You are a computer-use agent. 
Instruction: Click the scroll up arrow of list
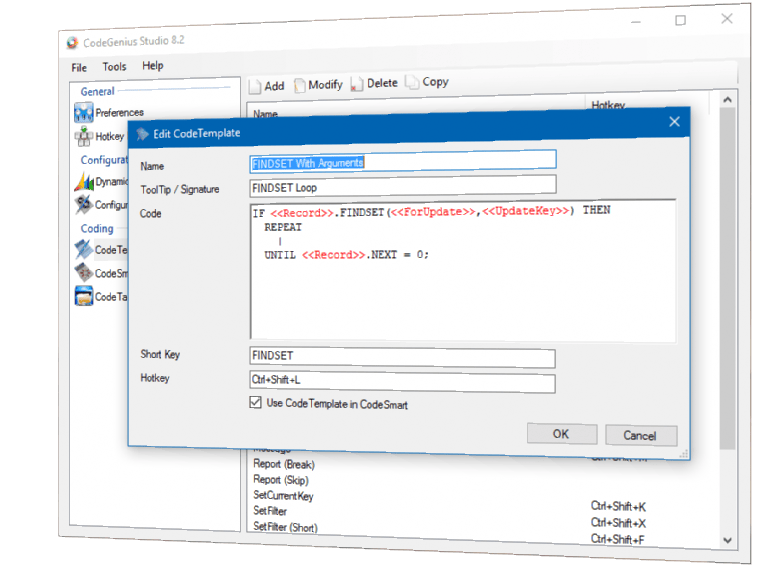[728, 100]
